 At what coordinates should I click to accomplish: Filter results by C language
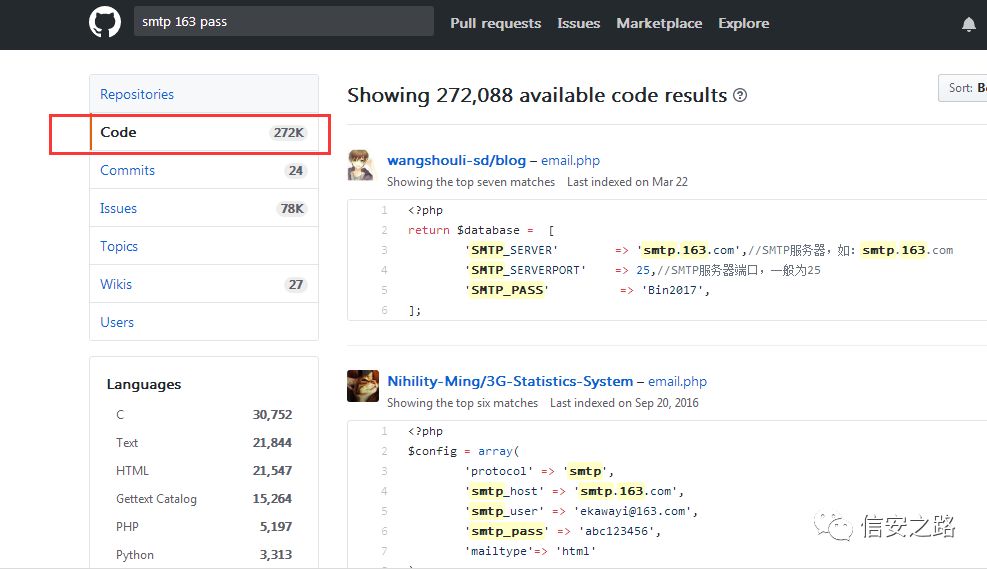204,415
